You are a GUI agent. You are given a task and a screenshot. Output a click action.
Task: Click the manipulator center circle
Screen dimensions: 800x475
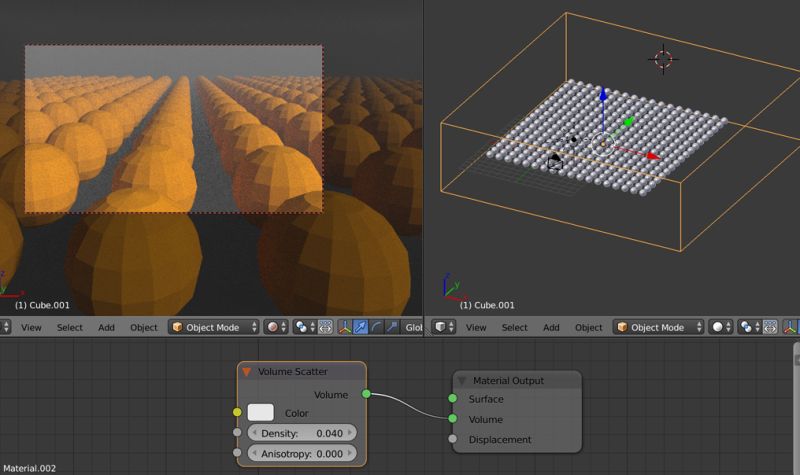[603, 144]
